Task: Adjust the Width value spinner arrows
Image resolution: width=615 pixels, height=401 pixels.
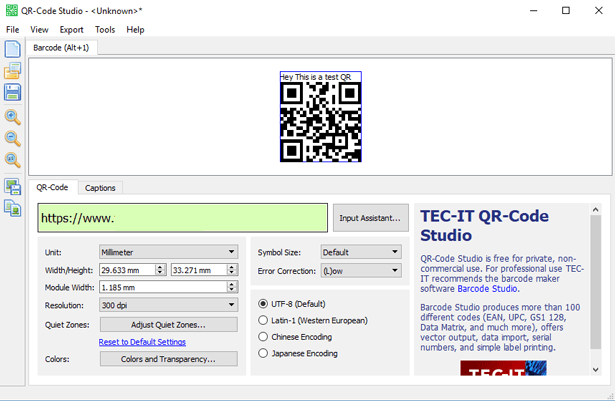Action: click(x=160, y=270)
